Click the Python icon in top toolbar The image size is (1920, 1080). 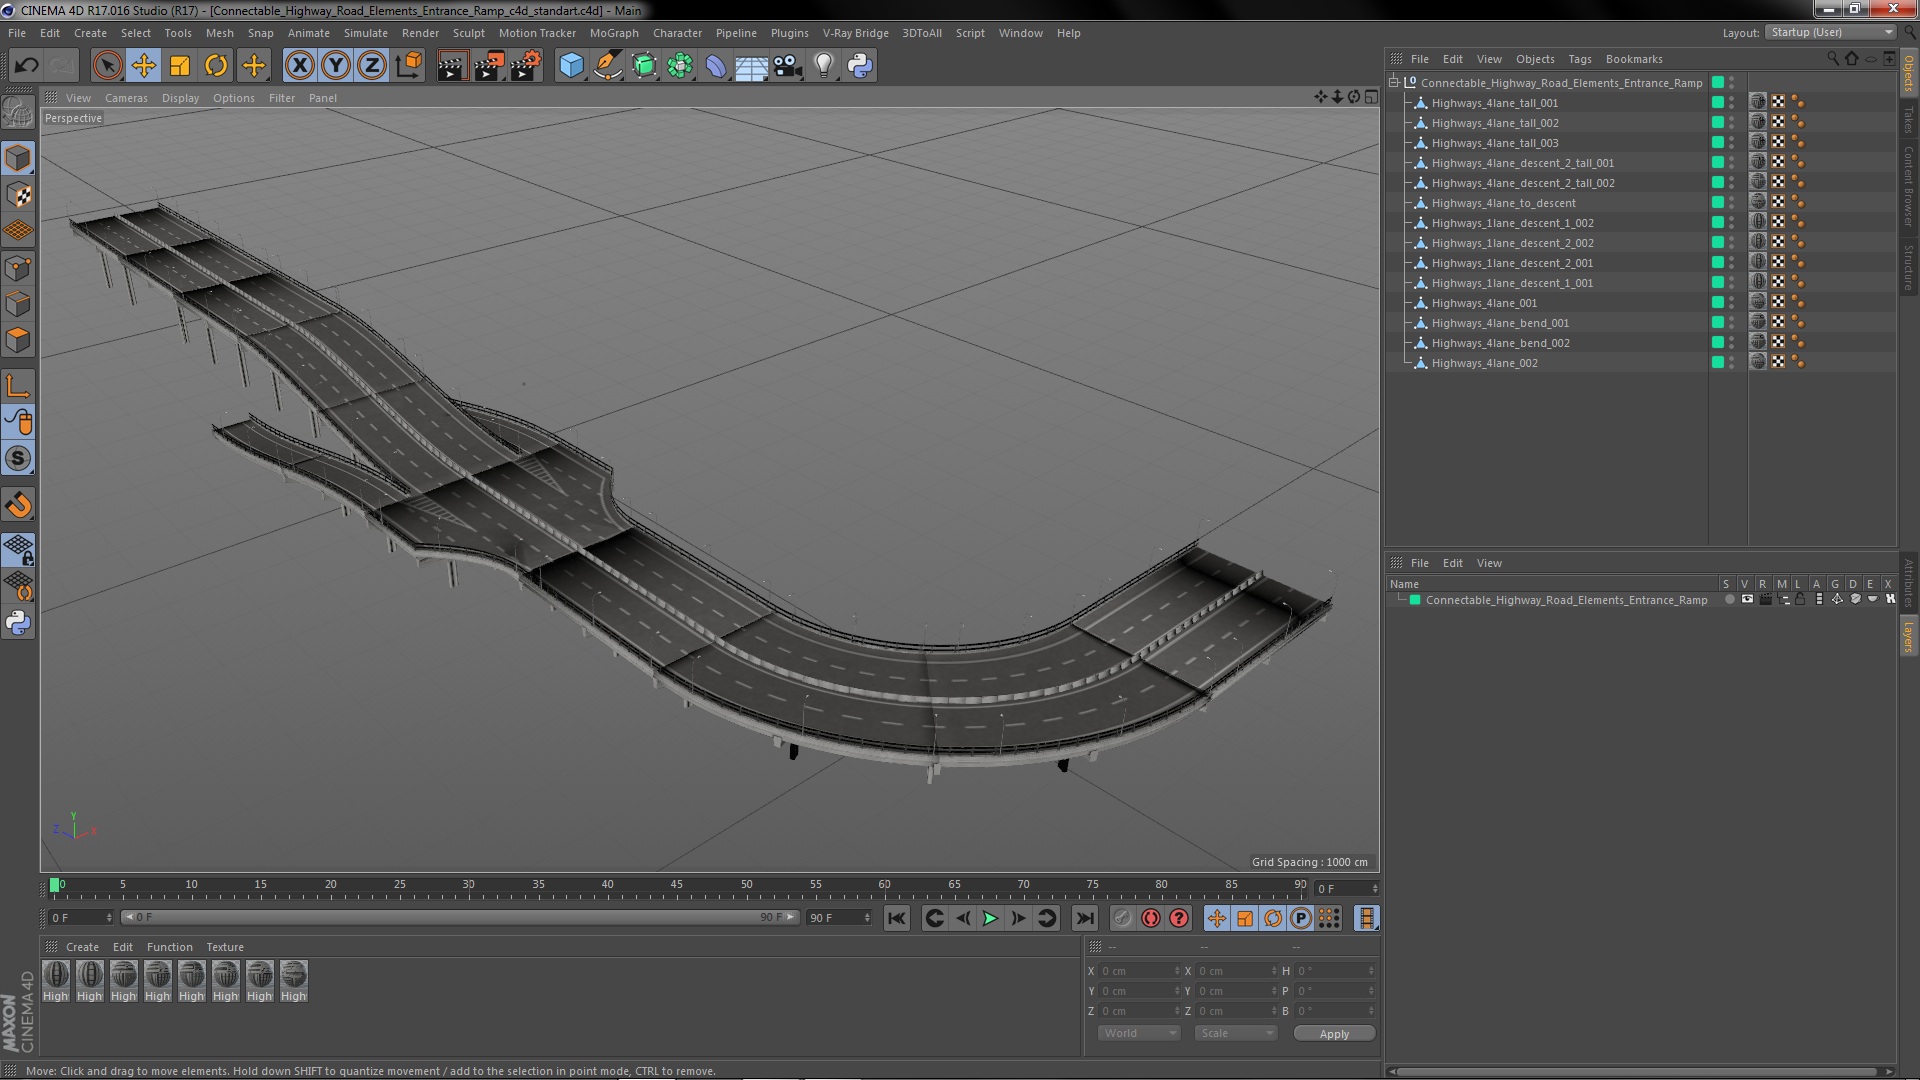pyautogui.click(x=859, y=66)
